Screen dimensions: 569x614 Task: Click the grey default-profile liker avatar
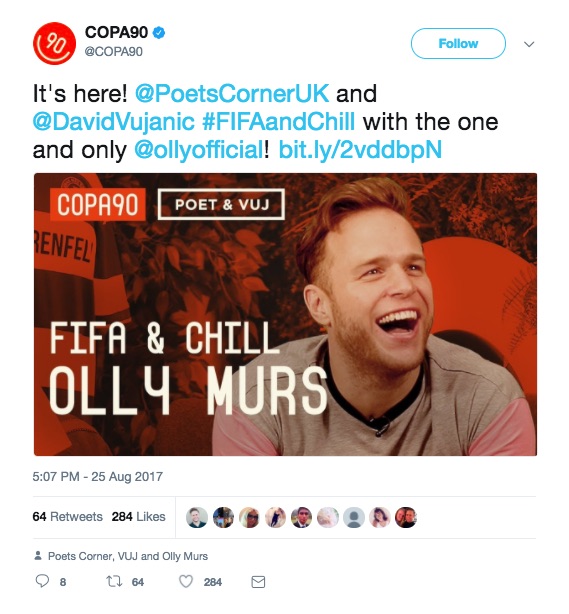(354, 517)
